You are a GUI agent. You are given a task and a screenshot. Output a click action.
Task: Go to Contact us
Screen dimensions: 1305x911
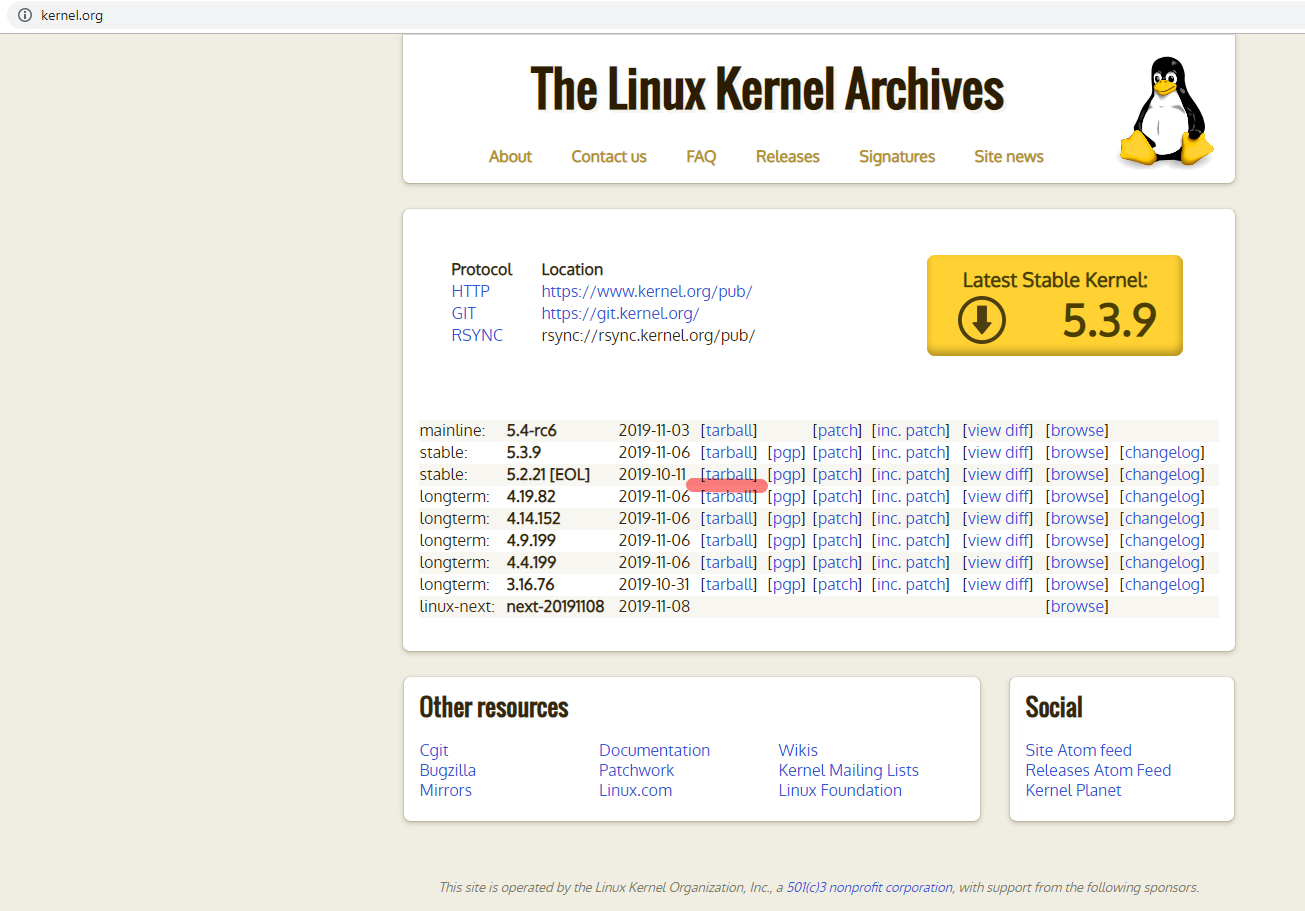pos(609,156)
